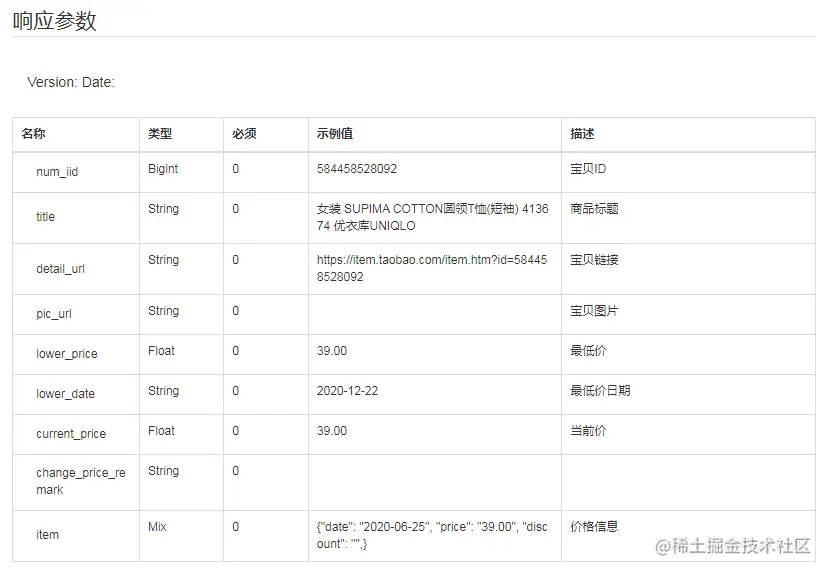Select the example value 584458528092

[356, 169]
